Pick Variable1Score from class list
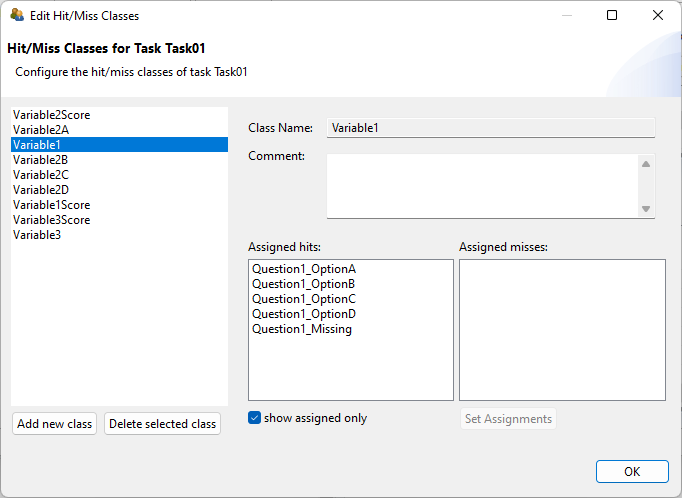The width and height of the screenshot is (682, 498). 52,205
